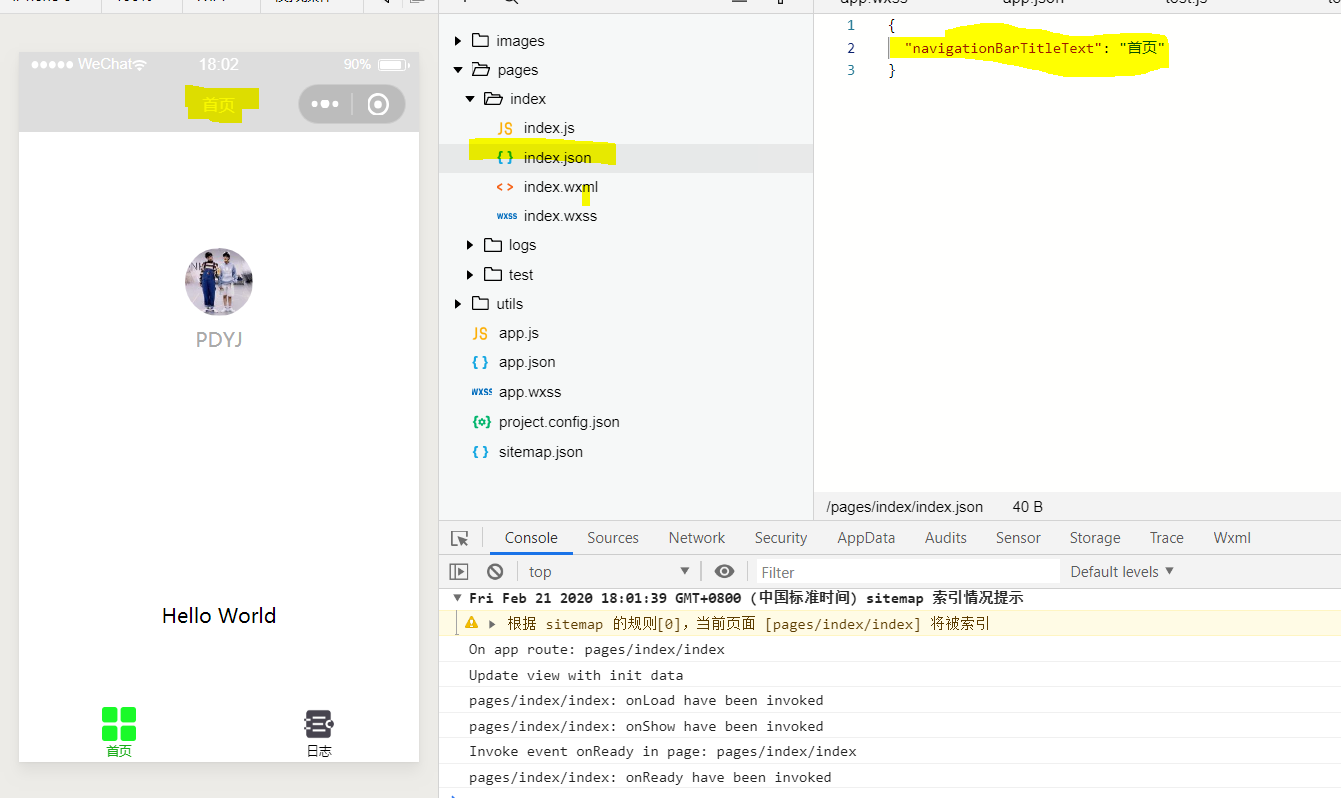The width and height of the screenshot is (1341, 798).
Task: Click the 'Update view with init data' log
Action: pyautogui.click(x=576, y=675)
